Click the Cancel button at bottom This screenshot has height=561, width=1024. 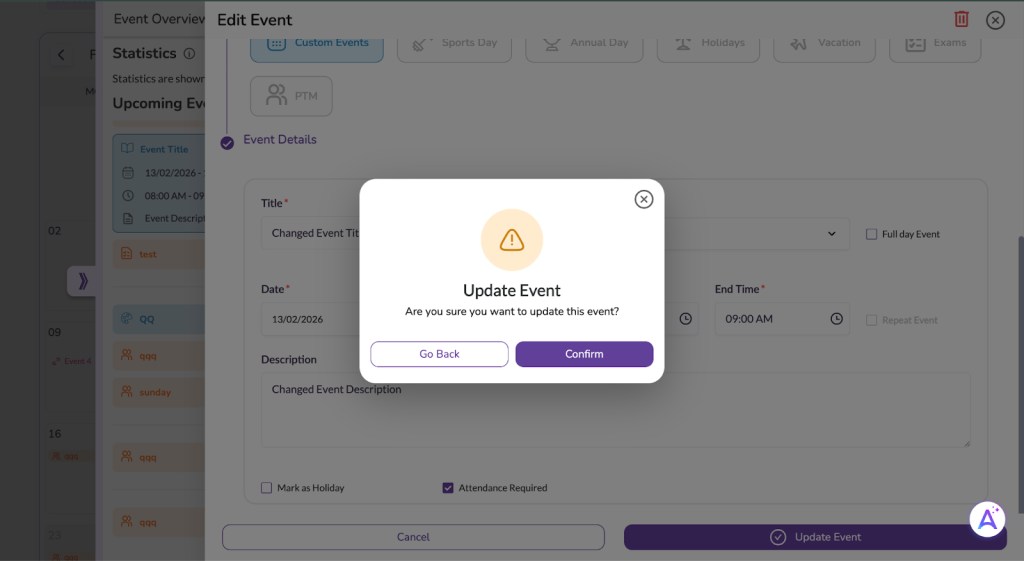tap(413, 537)
